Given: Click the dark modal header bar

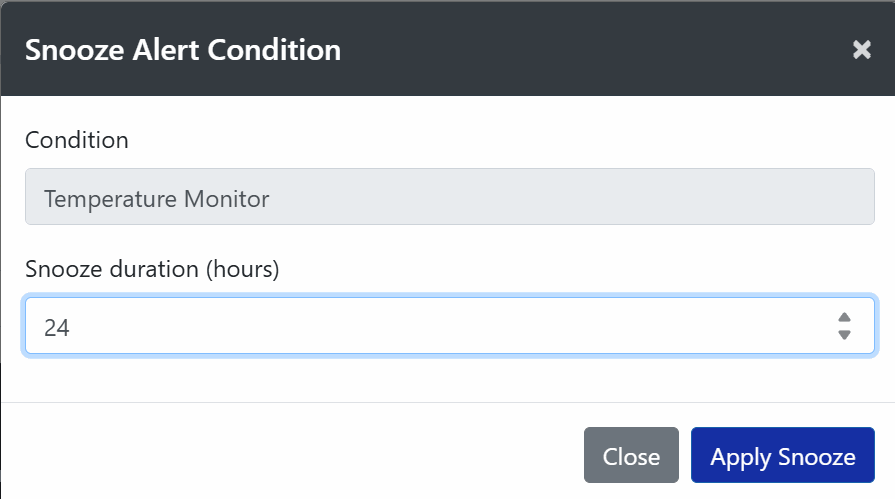Looking at the screenshot, I should pyautogui.click(x=448, y=49).
